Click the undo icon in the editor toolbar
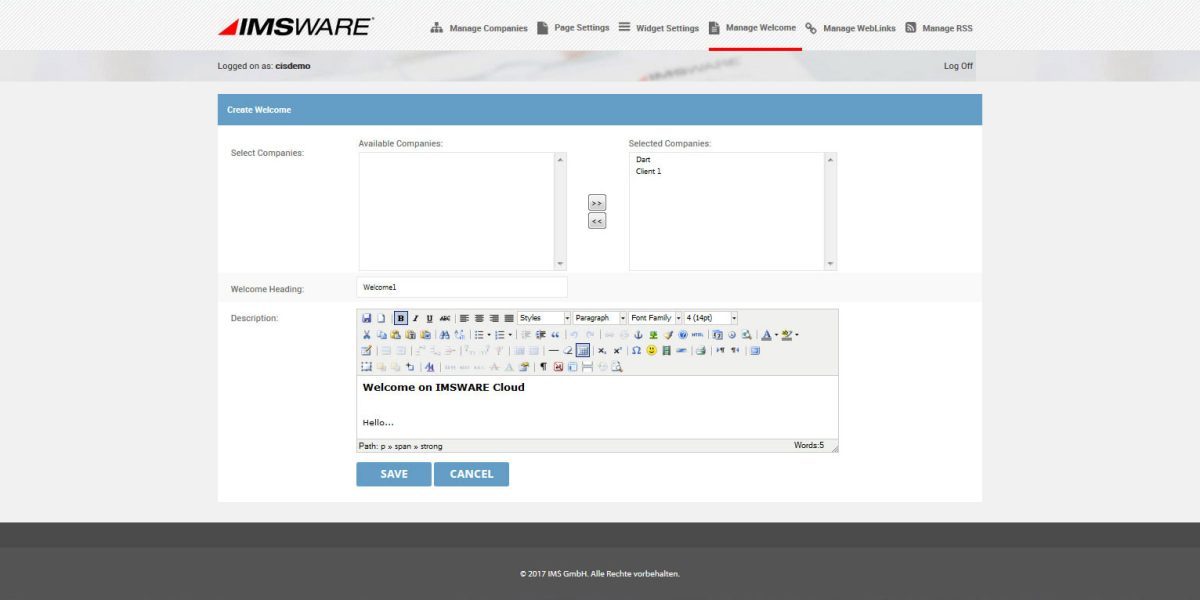The height and width of the screenshot is (600, 1200). click(x=573, y=334)
